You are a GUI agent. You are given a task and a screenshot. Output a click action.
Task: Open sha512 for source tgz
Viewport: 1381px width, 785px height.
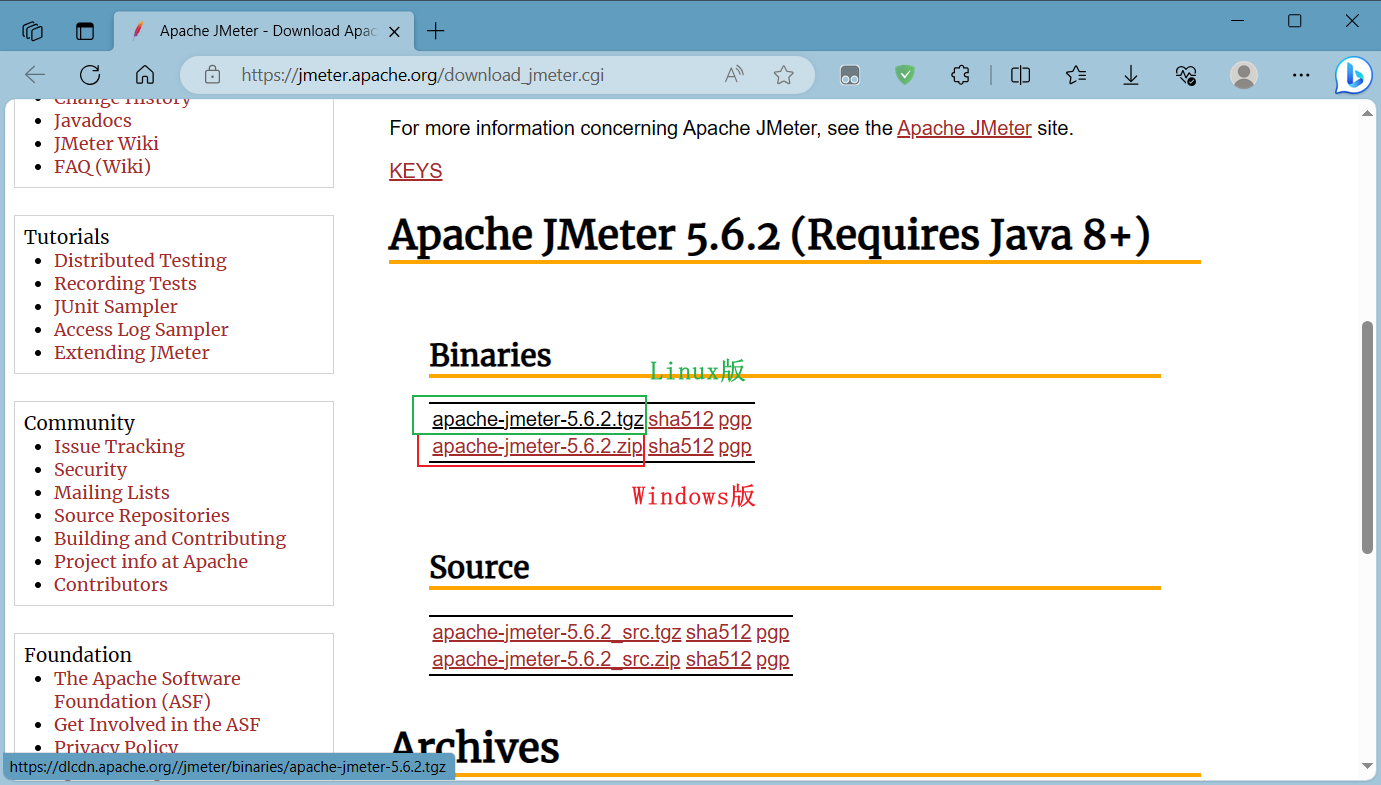point(718,632)
